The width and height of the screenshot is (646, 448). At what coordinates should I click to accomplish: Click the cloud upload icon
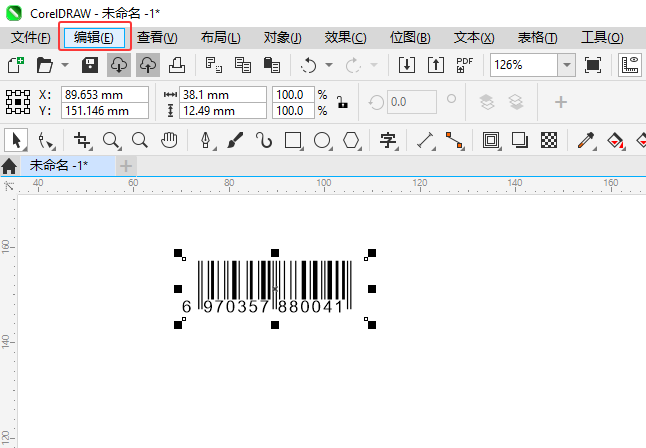(148, 65)
